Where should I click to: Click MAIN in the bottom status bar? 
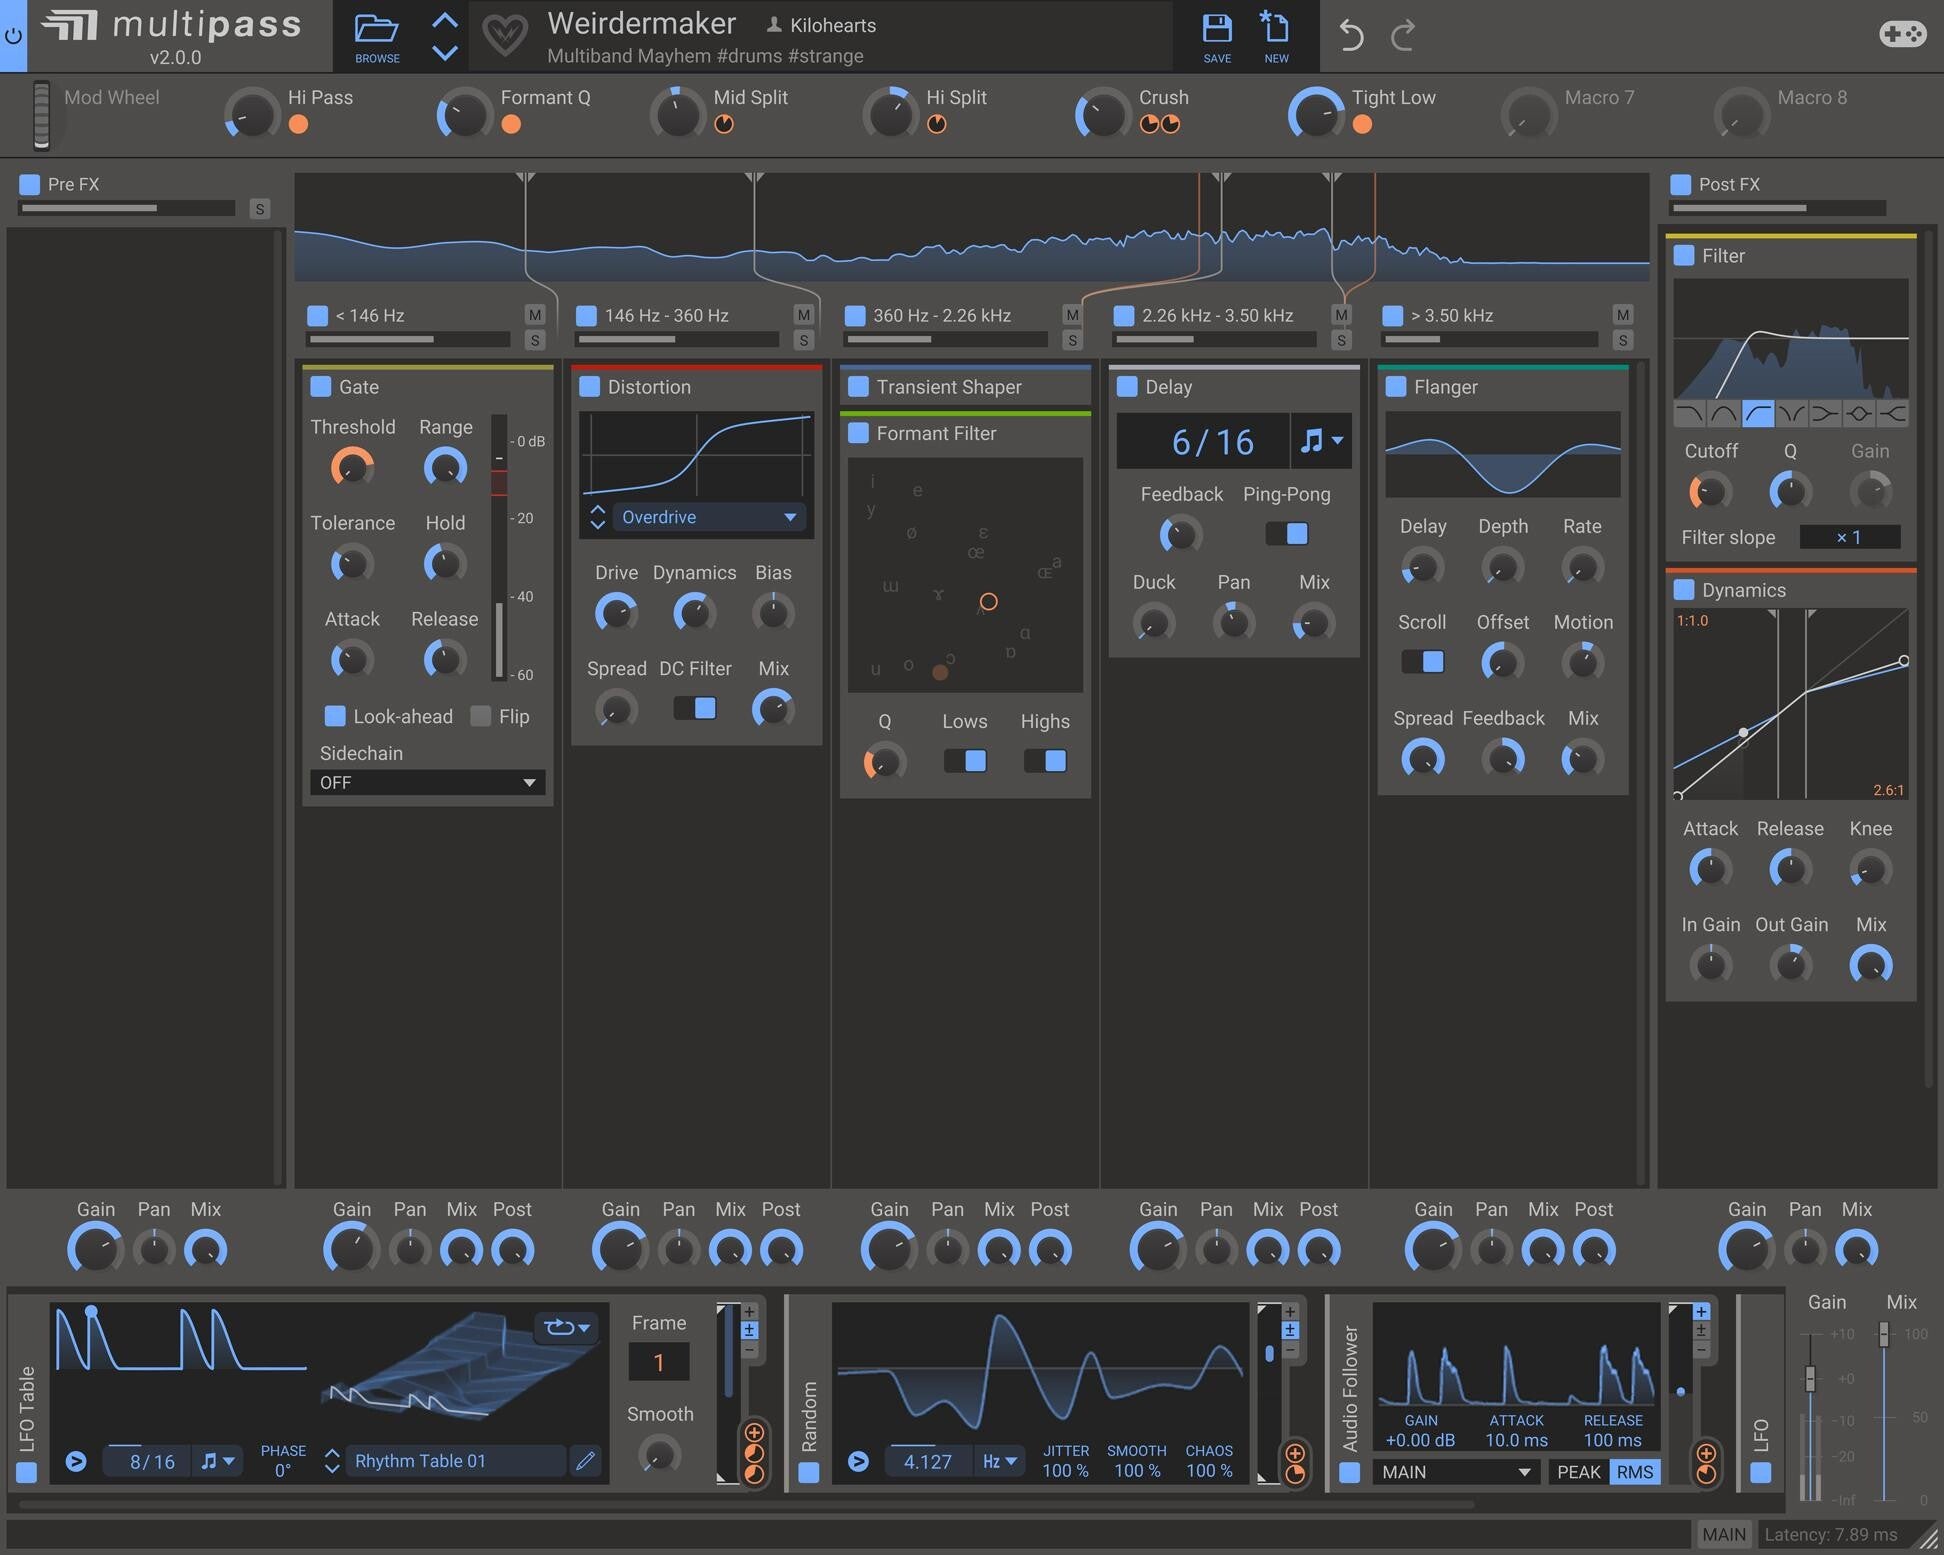[x=1723, y=1533]
